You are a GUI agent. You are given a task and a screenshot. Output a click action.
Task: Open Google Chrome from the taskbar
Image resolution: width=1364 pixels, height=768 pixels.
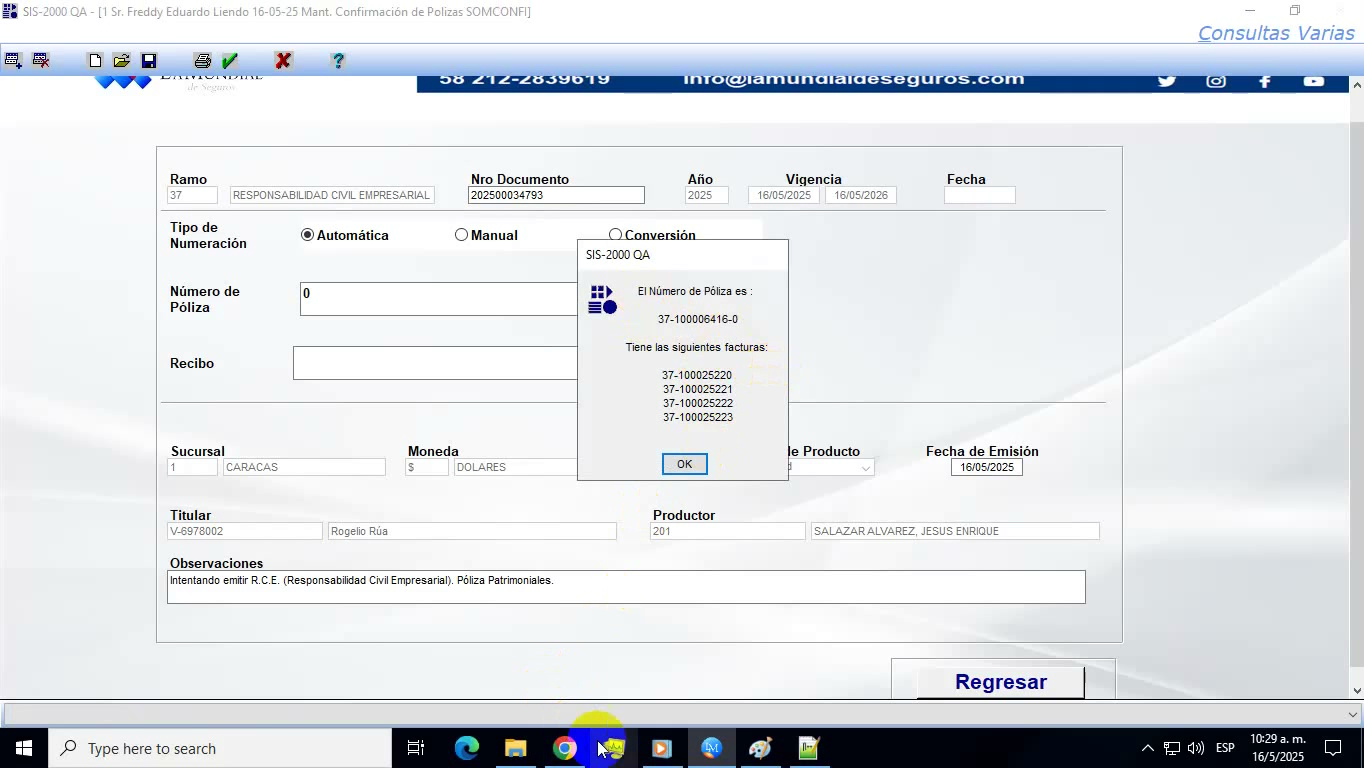(565, 748)
